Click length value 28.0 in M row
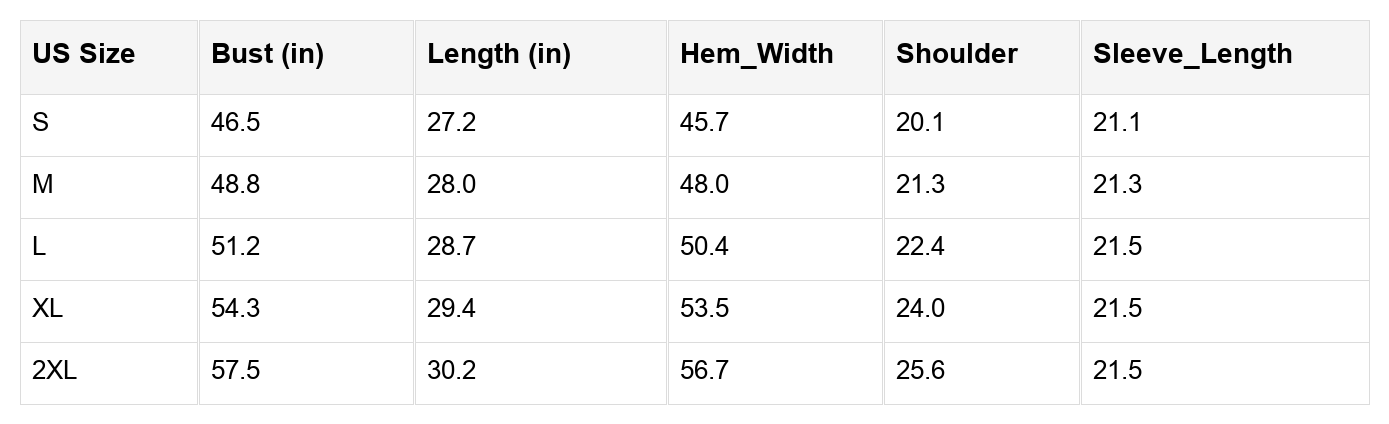This screenshot has height=424, width=1389. (x=452, y=185)
